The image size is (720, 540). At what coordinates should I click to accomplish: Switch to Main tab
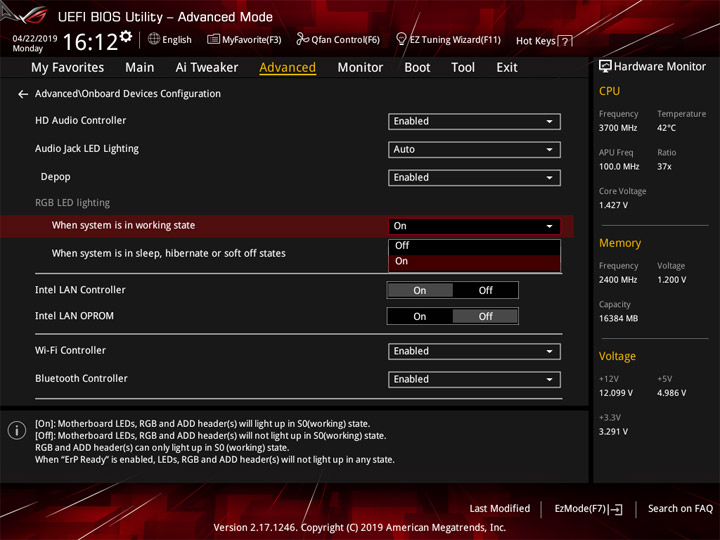click(140, 68)
